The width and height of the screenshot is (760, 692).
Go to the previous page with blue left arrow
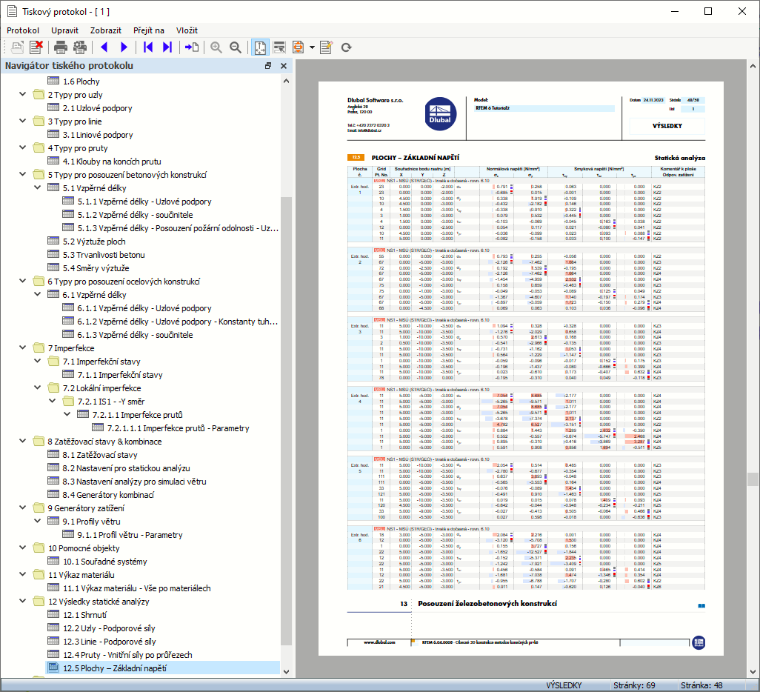(104, 47)
